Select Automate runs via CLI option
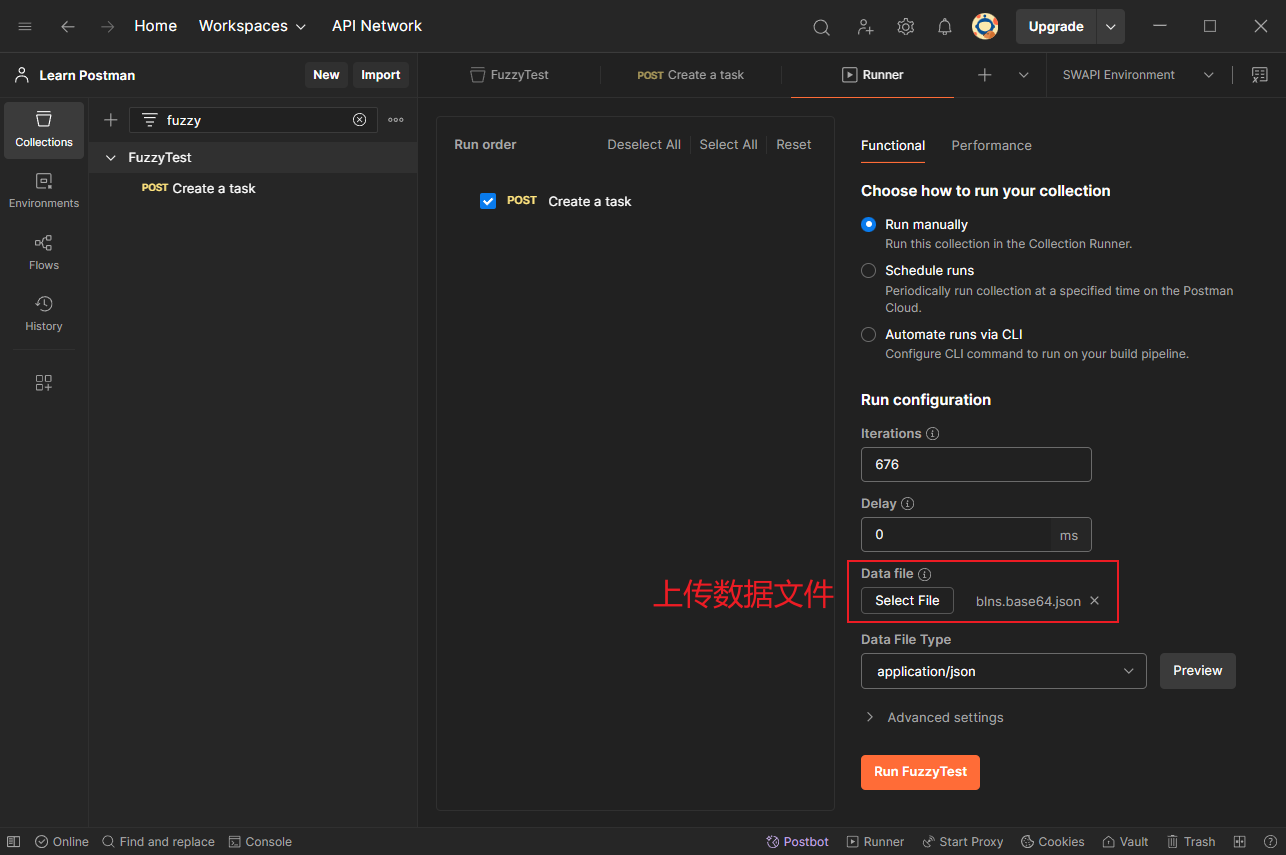The height and width of the screenshot is (855, 1286). (x=869, y=335)
